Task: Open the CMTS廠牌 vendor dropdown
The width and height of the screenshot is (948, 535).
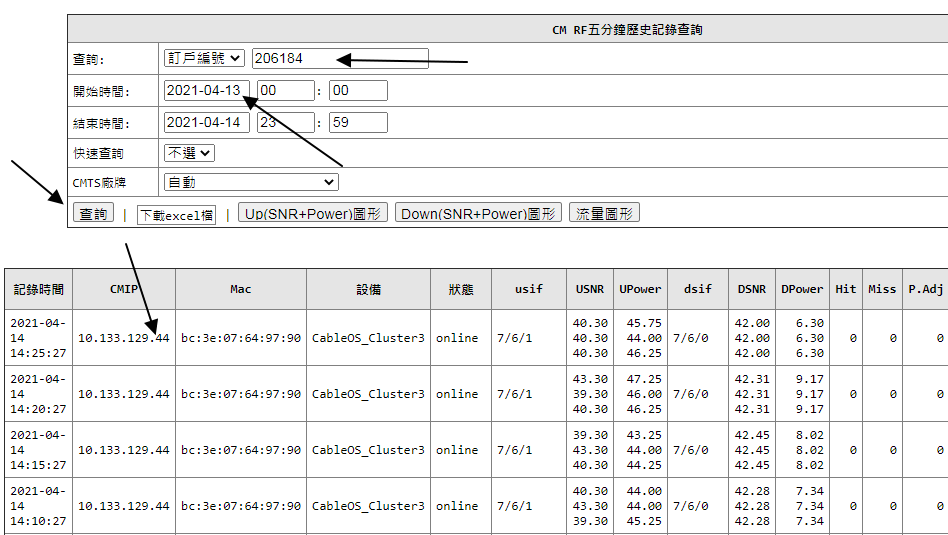Action: 251,182
